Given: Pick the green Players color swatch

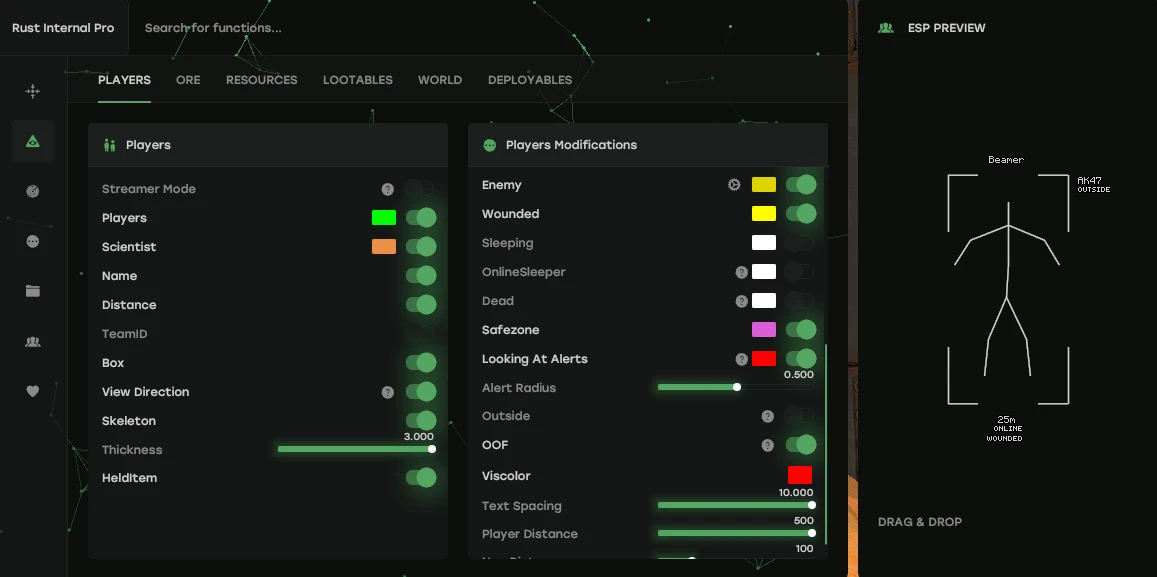Looking at the screenshot, I should pos(384,218).
